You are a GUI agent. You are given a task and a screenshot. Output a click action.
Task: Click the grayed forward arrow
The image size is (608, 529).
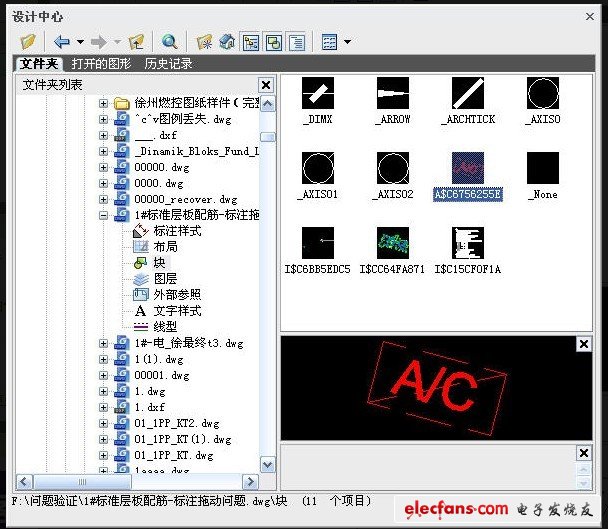click(x=98, y=41)
